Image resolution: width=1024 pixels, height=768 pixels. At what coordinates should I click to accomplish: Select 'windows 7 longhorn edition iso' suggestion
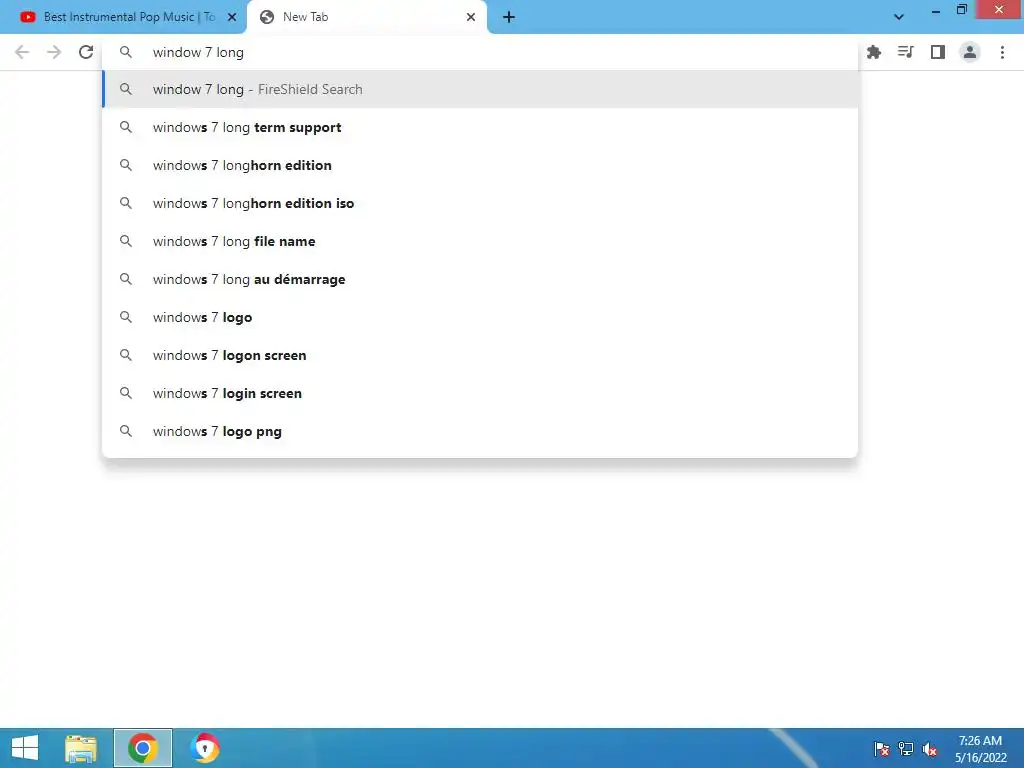(480, 203)
